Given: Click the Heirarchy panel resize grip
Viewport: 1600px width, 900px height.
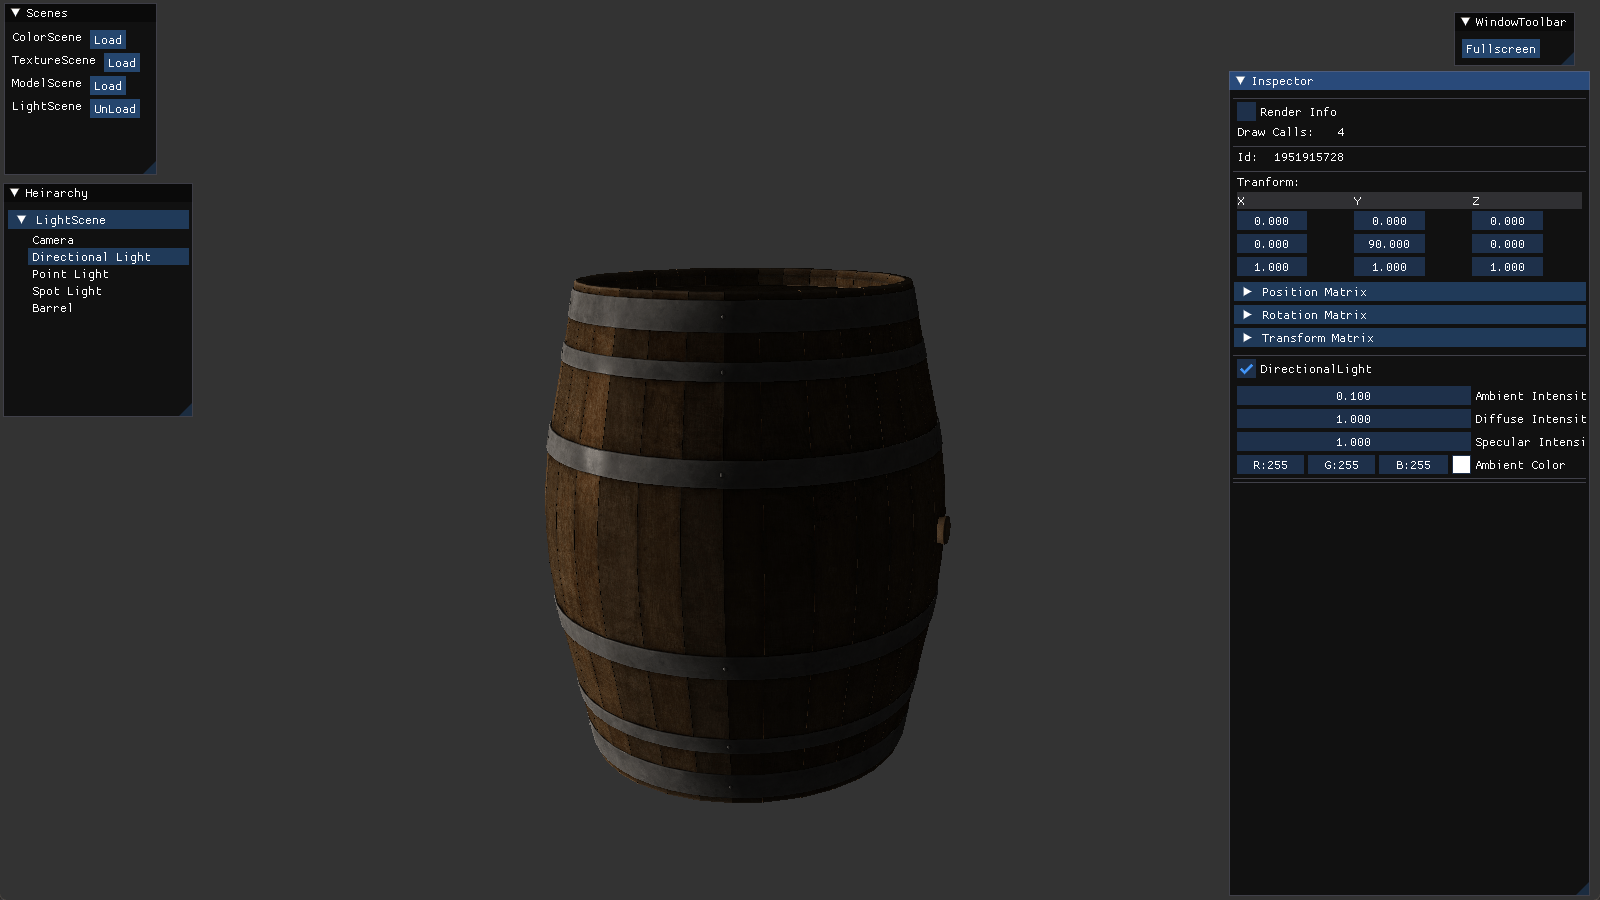Looking at the screenshot, I should [185, 409].
